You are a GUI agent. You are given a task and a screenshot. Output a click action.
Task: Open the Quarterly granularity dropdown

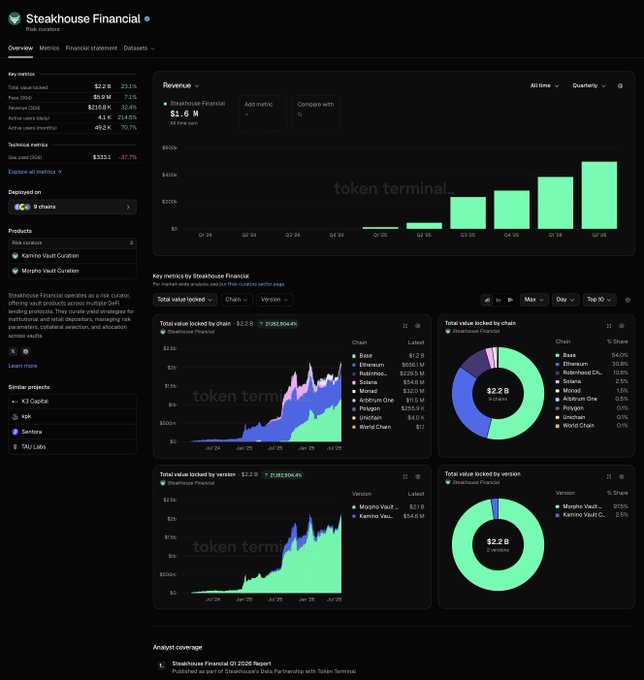pos(589,85)
